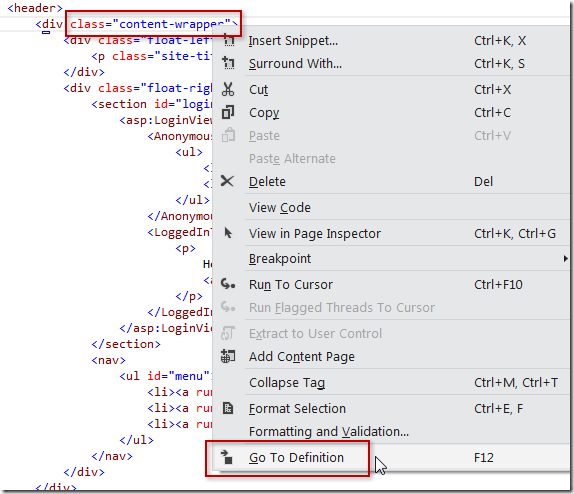Click the opening header tag in code
This screenshot has width=574, height=494.
(x=35, y=8)
